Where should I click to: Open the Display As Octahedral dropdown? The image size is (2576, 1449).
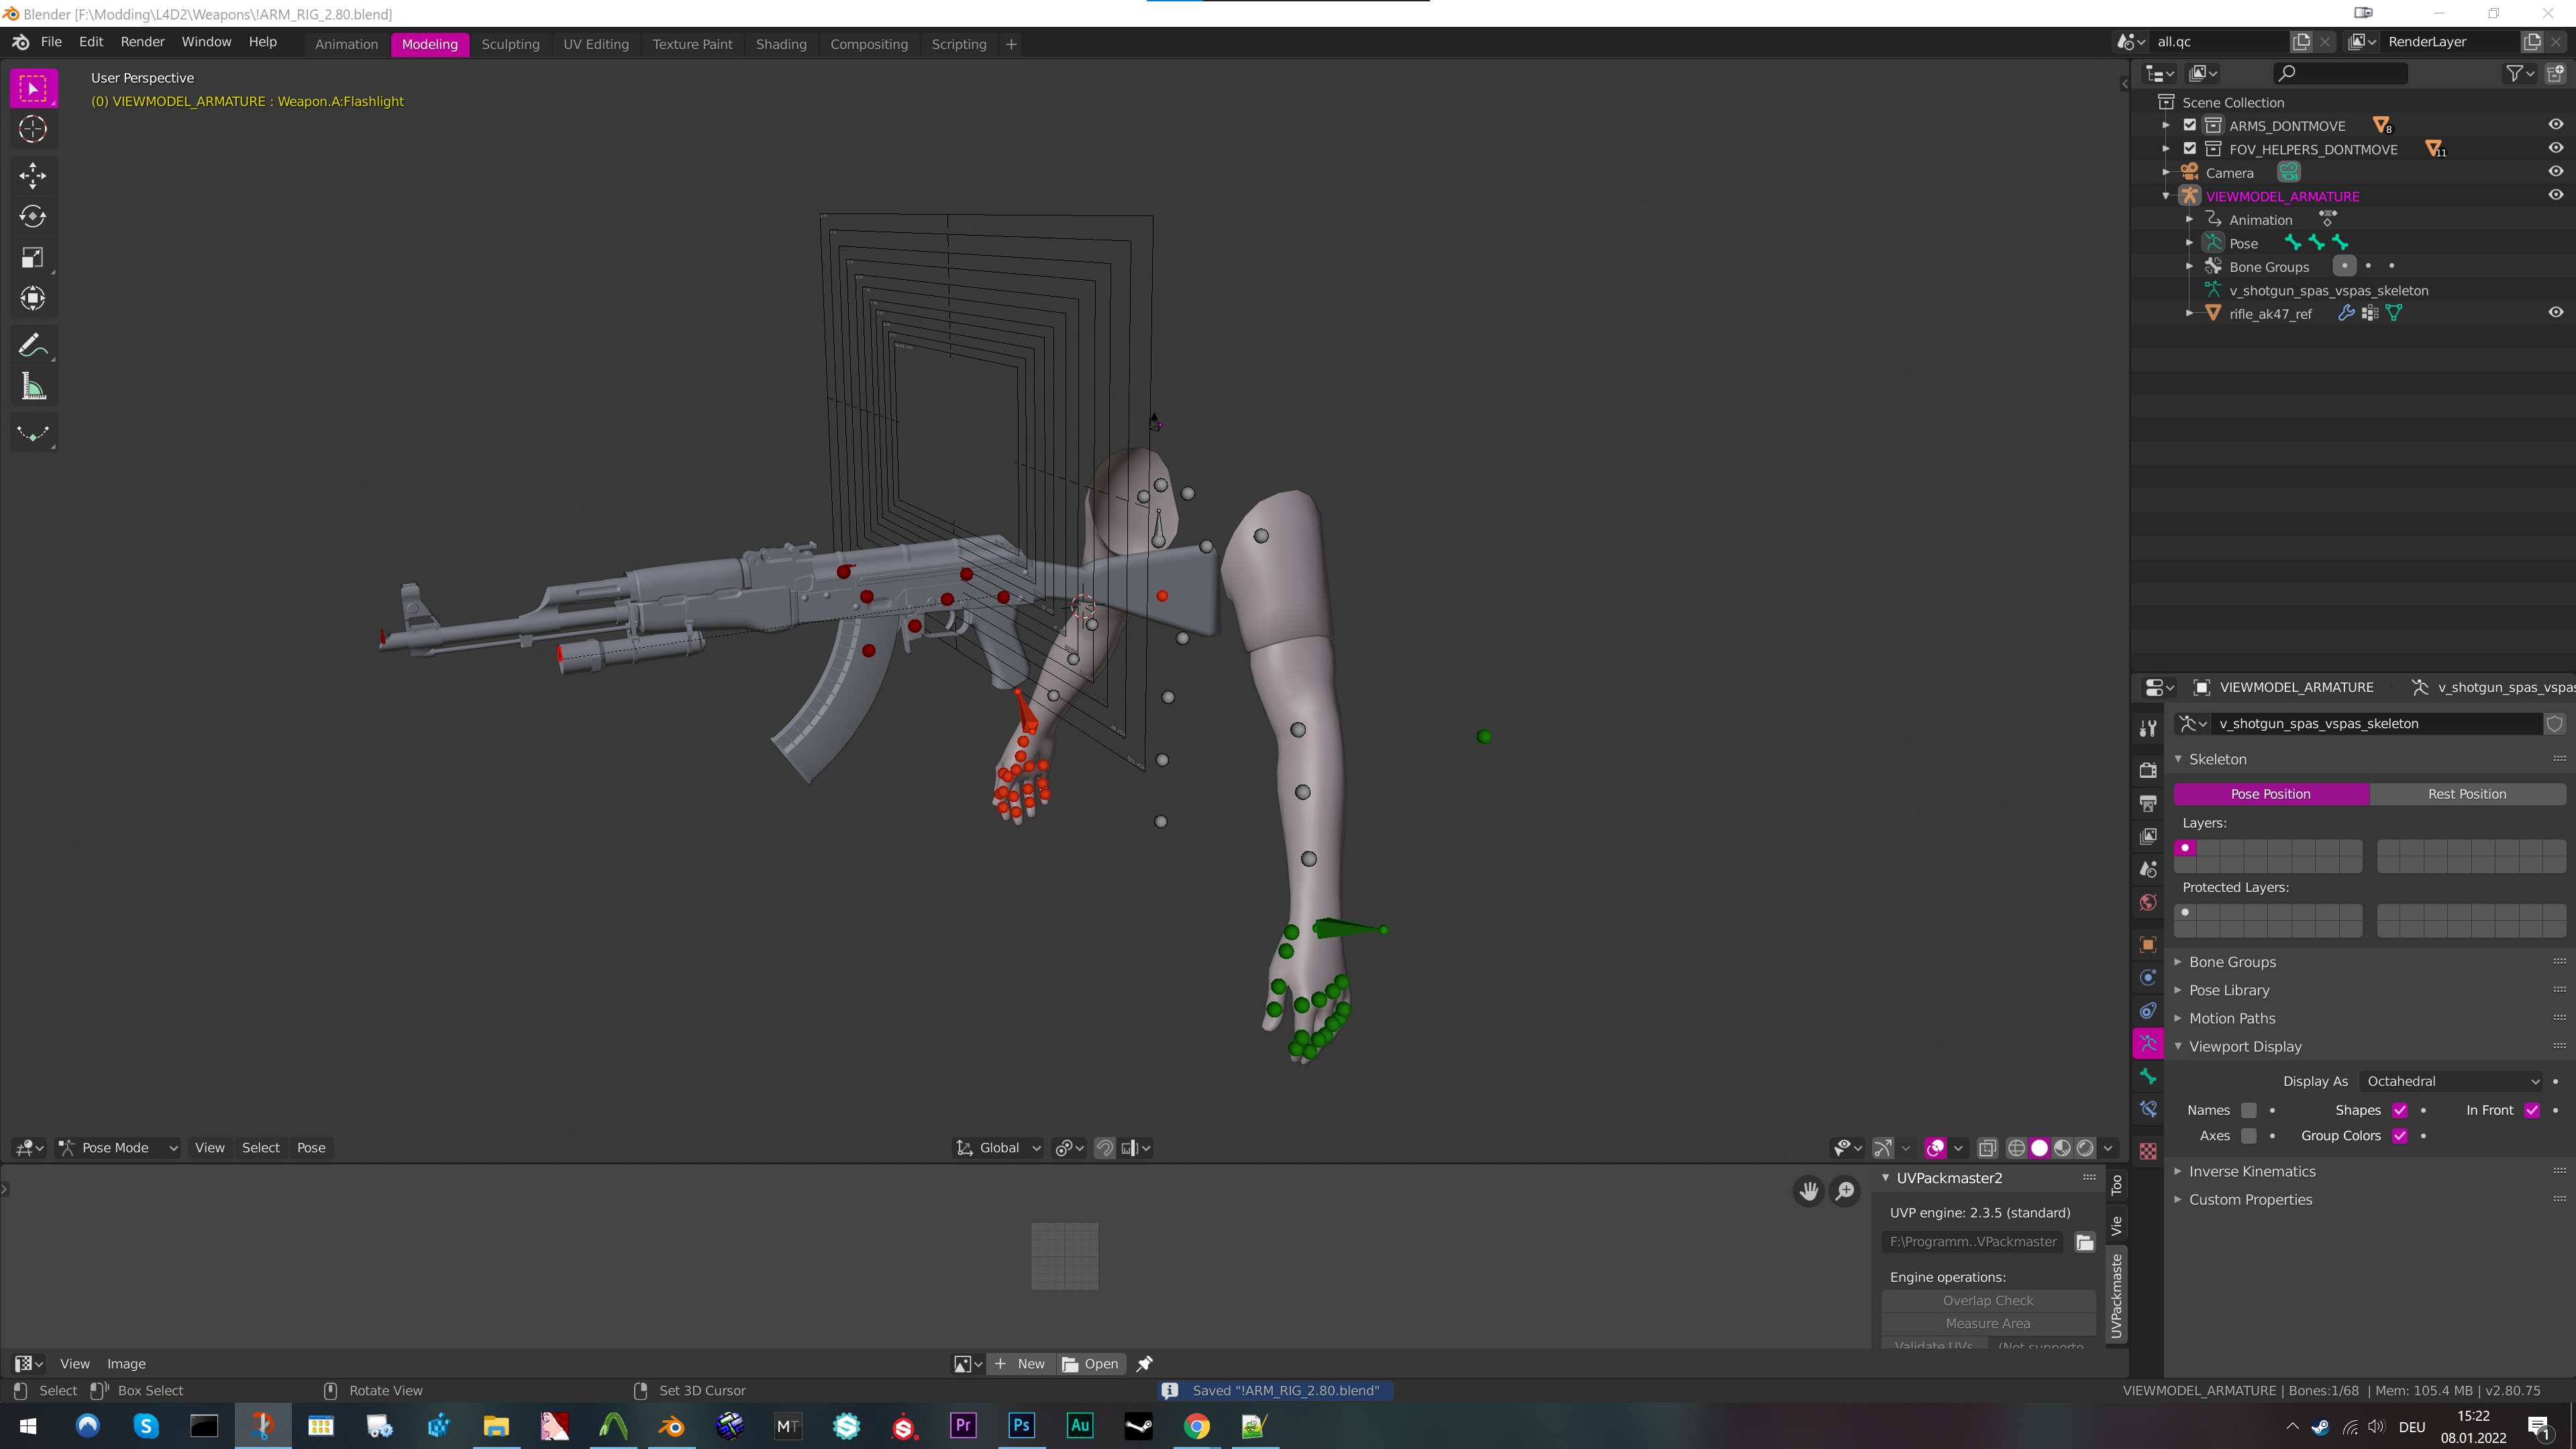coord(2451,1081)
